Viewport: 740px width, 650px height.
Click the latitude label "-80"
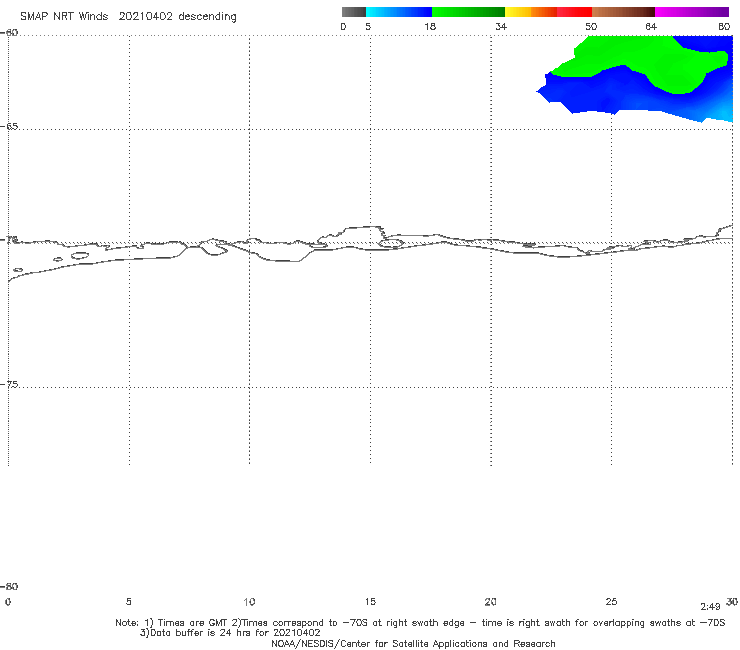(9, 586)
